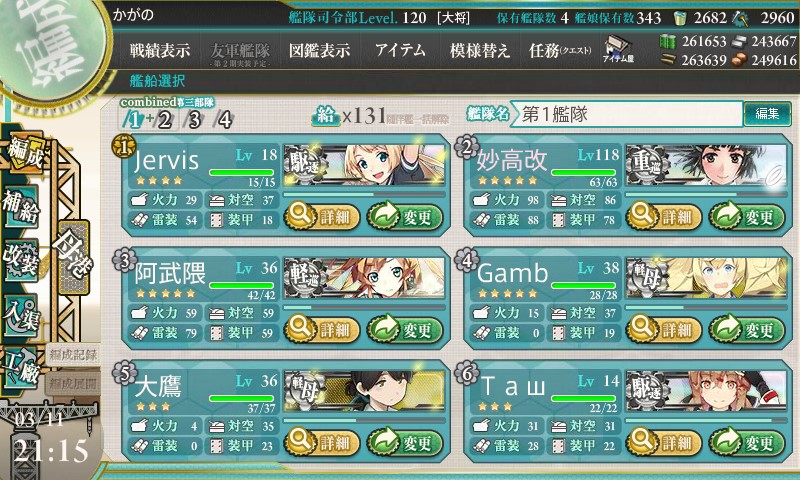Open the 補給 resupply sidebar icon
Image resolution: width=800 pixels, height=480 pixels.
pyautogui.click(x=20, y=206)
